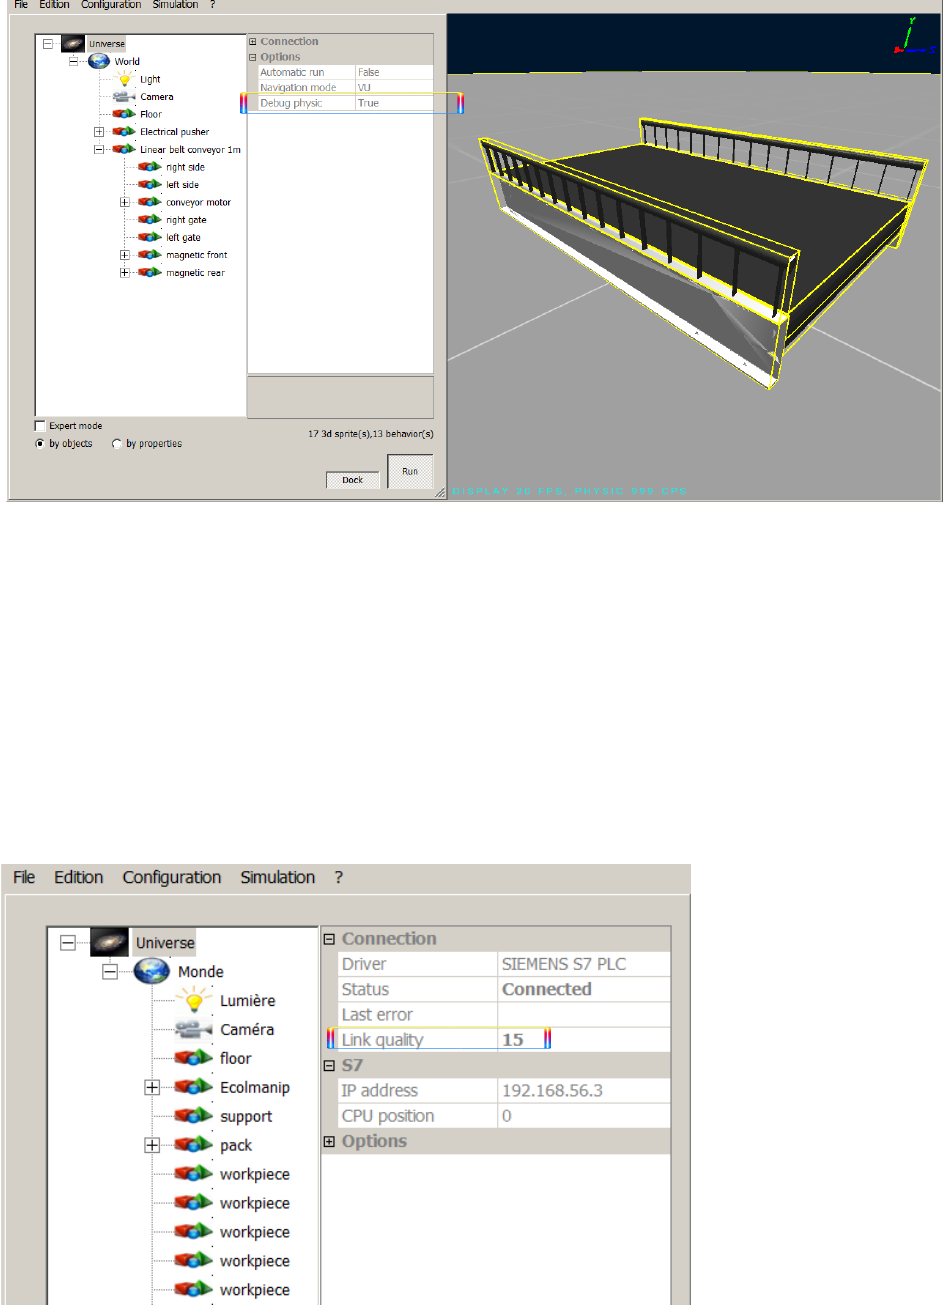Viewport: 943px width, 1305px height.
Task: Click the World globe icon in top tree
Action: point(99,61)
